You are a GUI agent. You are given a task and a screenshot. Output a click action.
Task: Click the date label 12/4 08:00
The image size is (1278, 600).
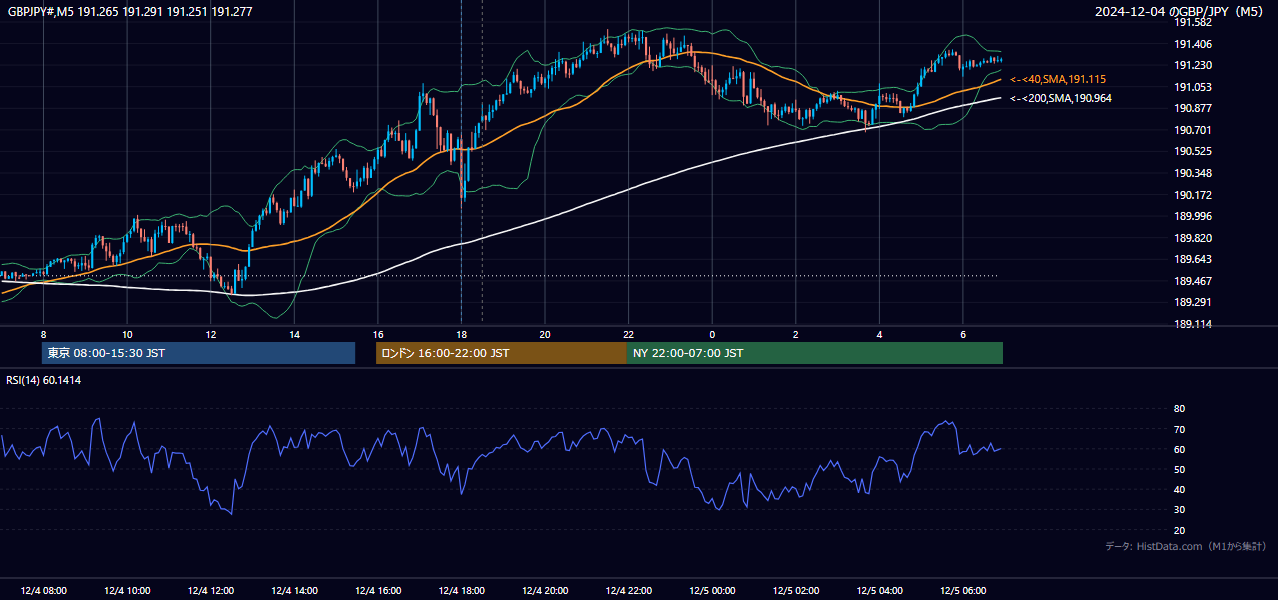pyautogui.click(x=43, y=591)
